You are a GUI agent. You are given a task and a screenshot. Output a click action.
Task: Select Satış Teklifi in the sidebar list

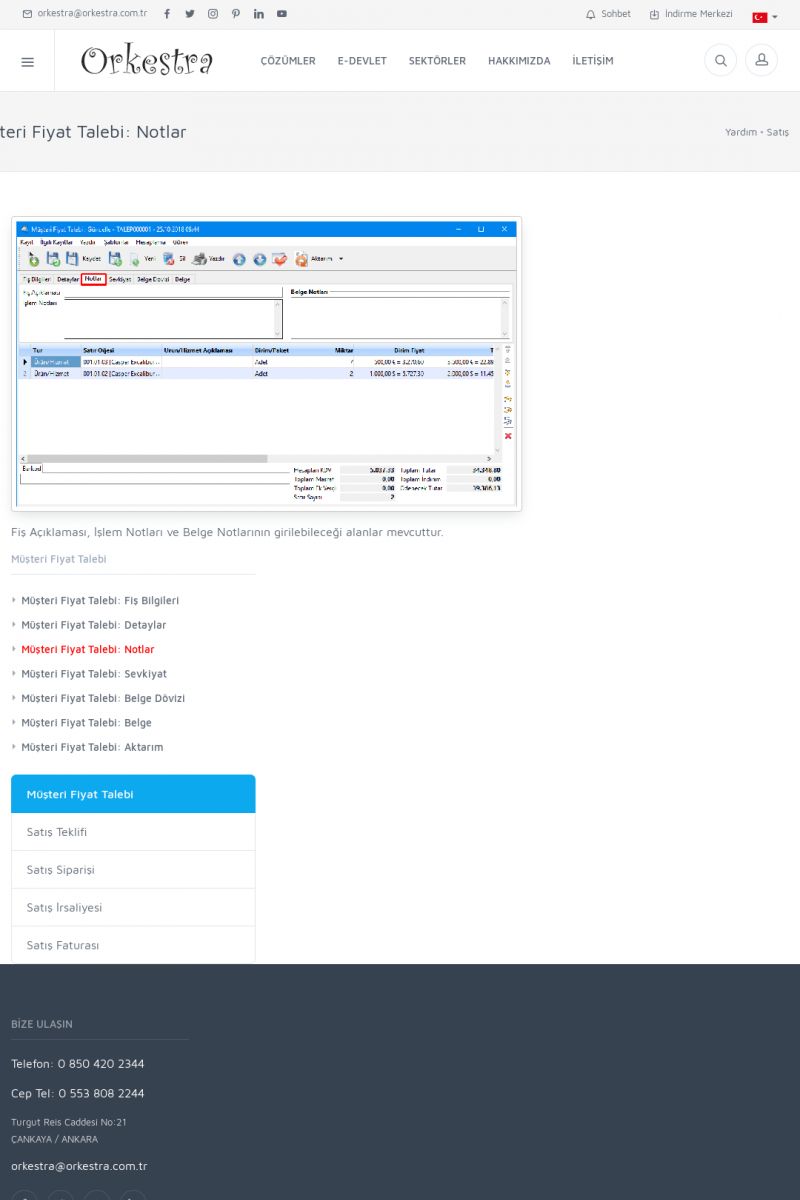coord(57,832)
